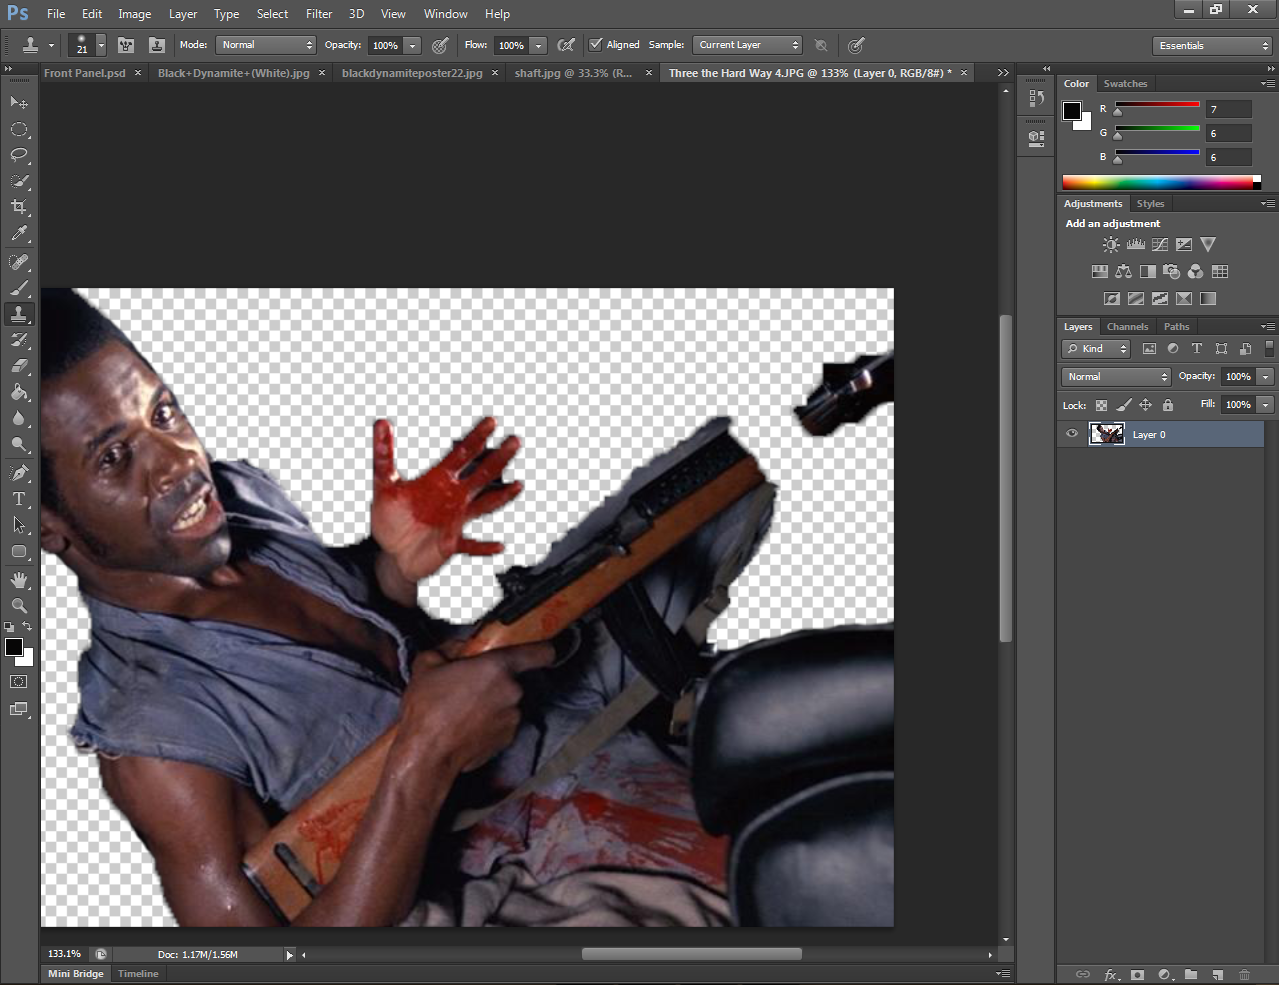Switch to the shaft.jpg document tab
The height and width of the screenshot is (985, 1279).
(573, 73)
